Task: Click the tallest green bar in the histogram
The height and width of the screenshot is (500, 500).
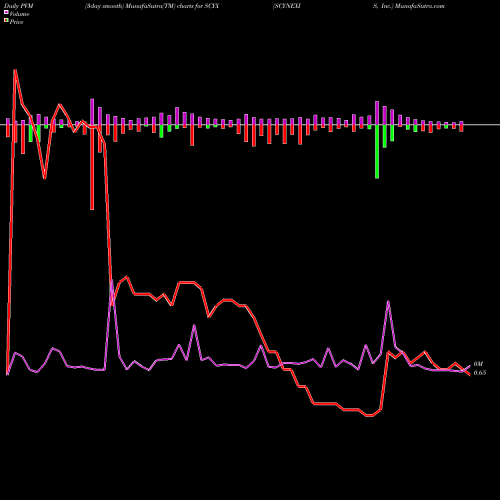Action: coord(377,152)
